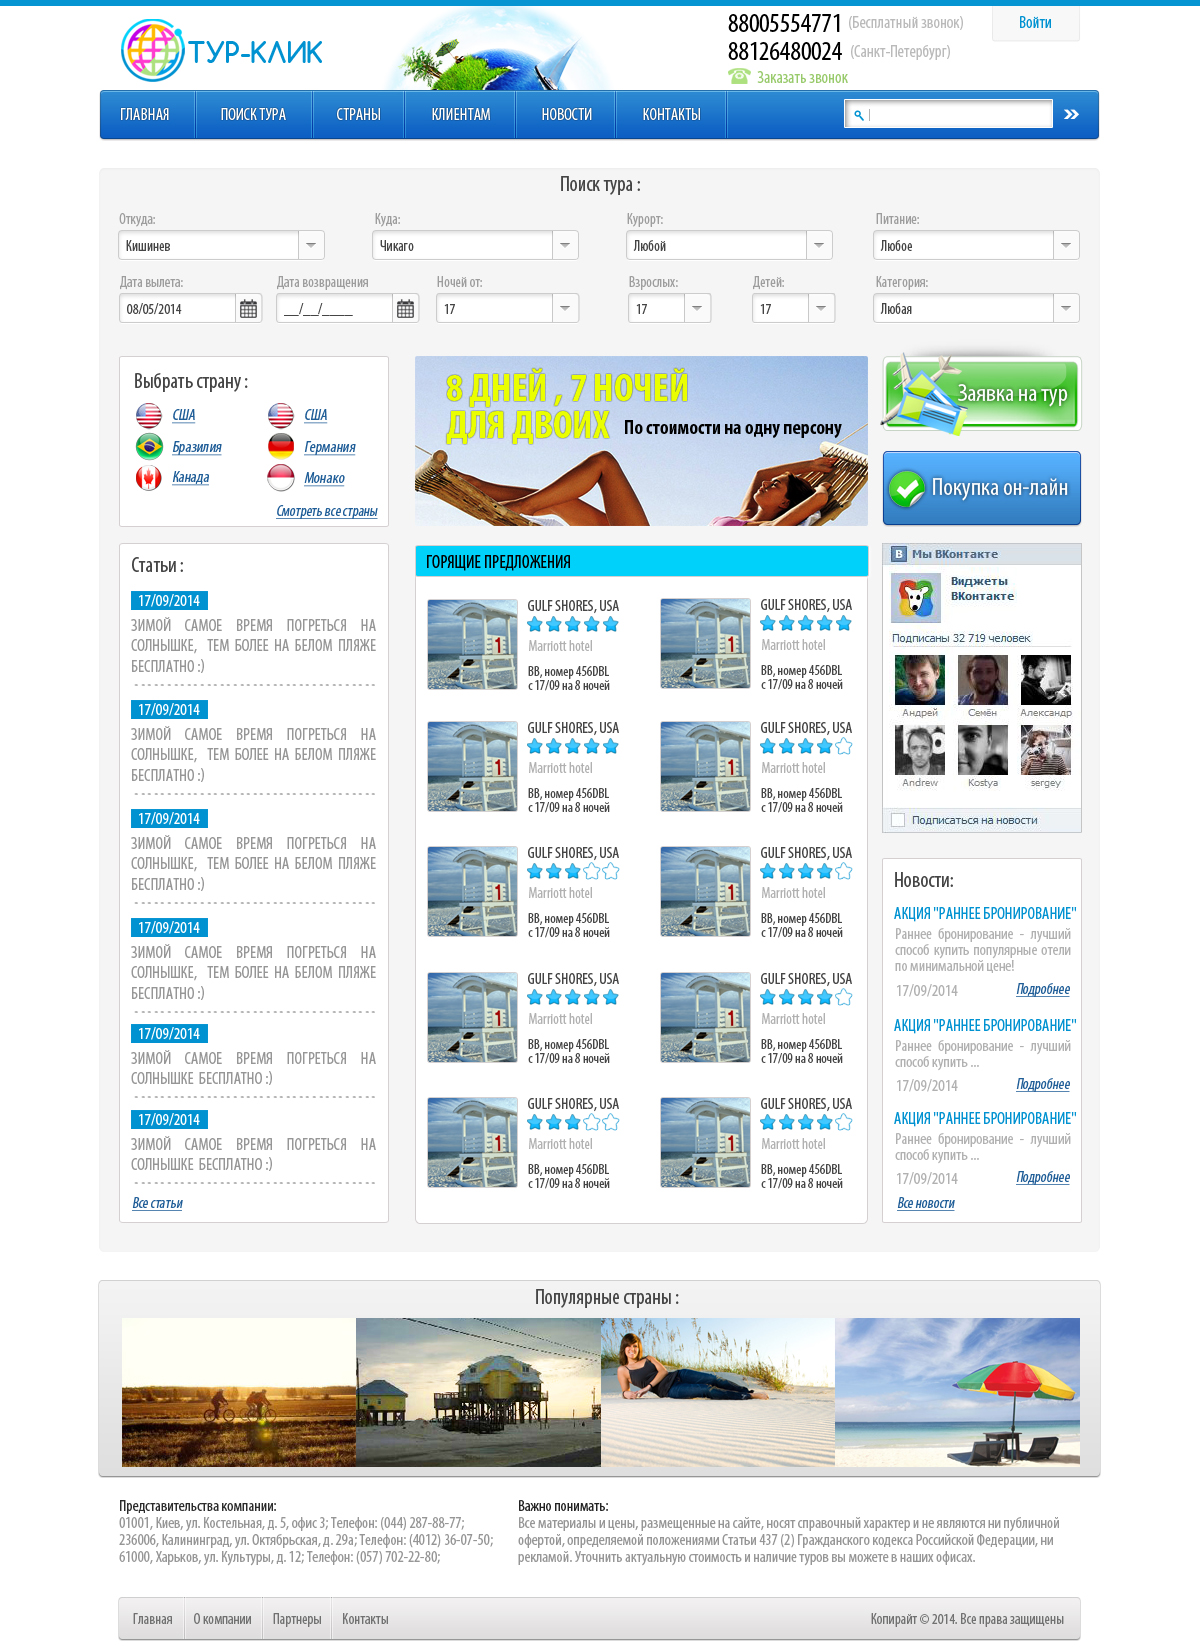1200x1651 pixels.
Task: Click the Покупка он-лайн button
Action: pyautogui.click(x=982, y=488)
